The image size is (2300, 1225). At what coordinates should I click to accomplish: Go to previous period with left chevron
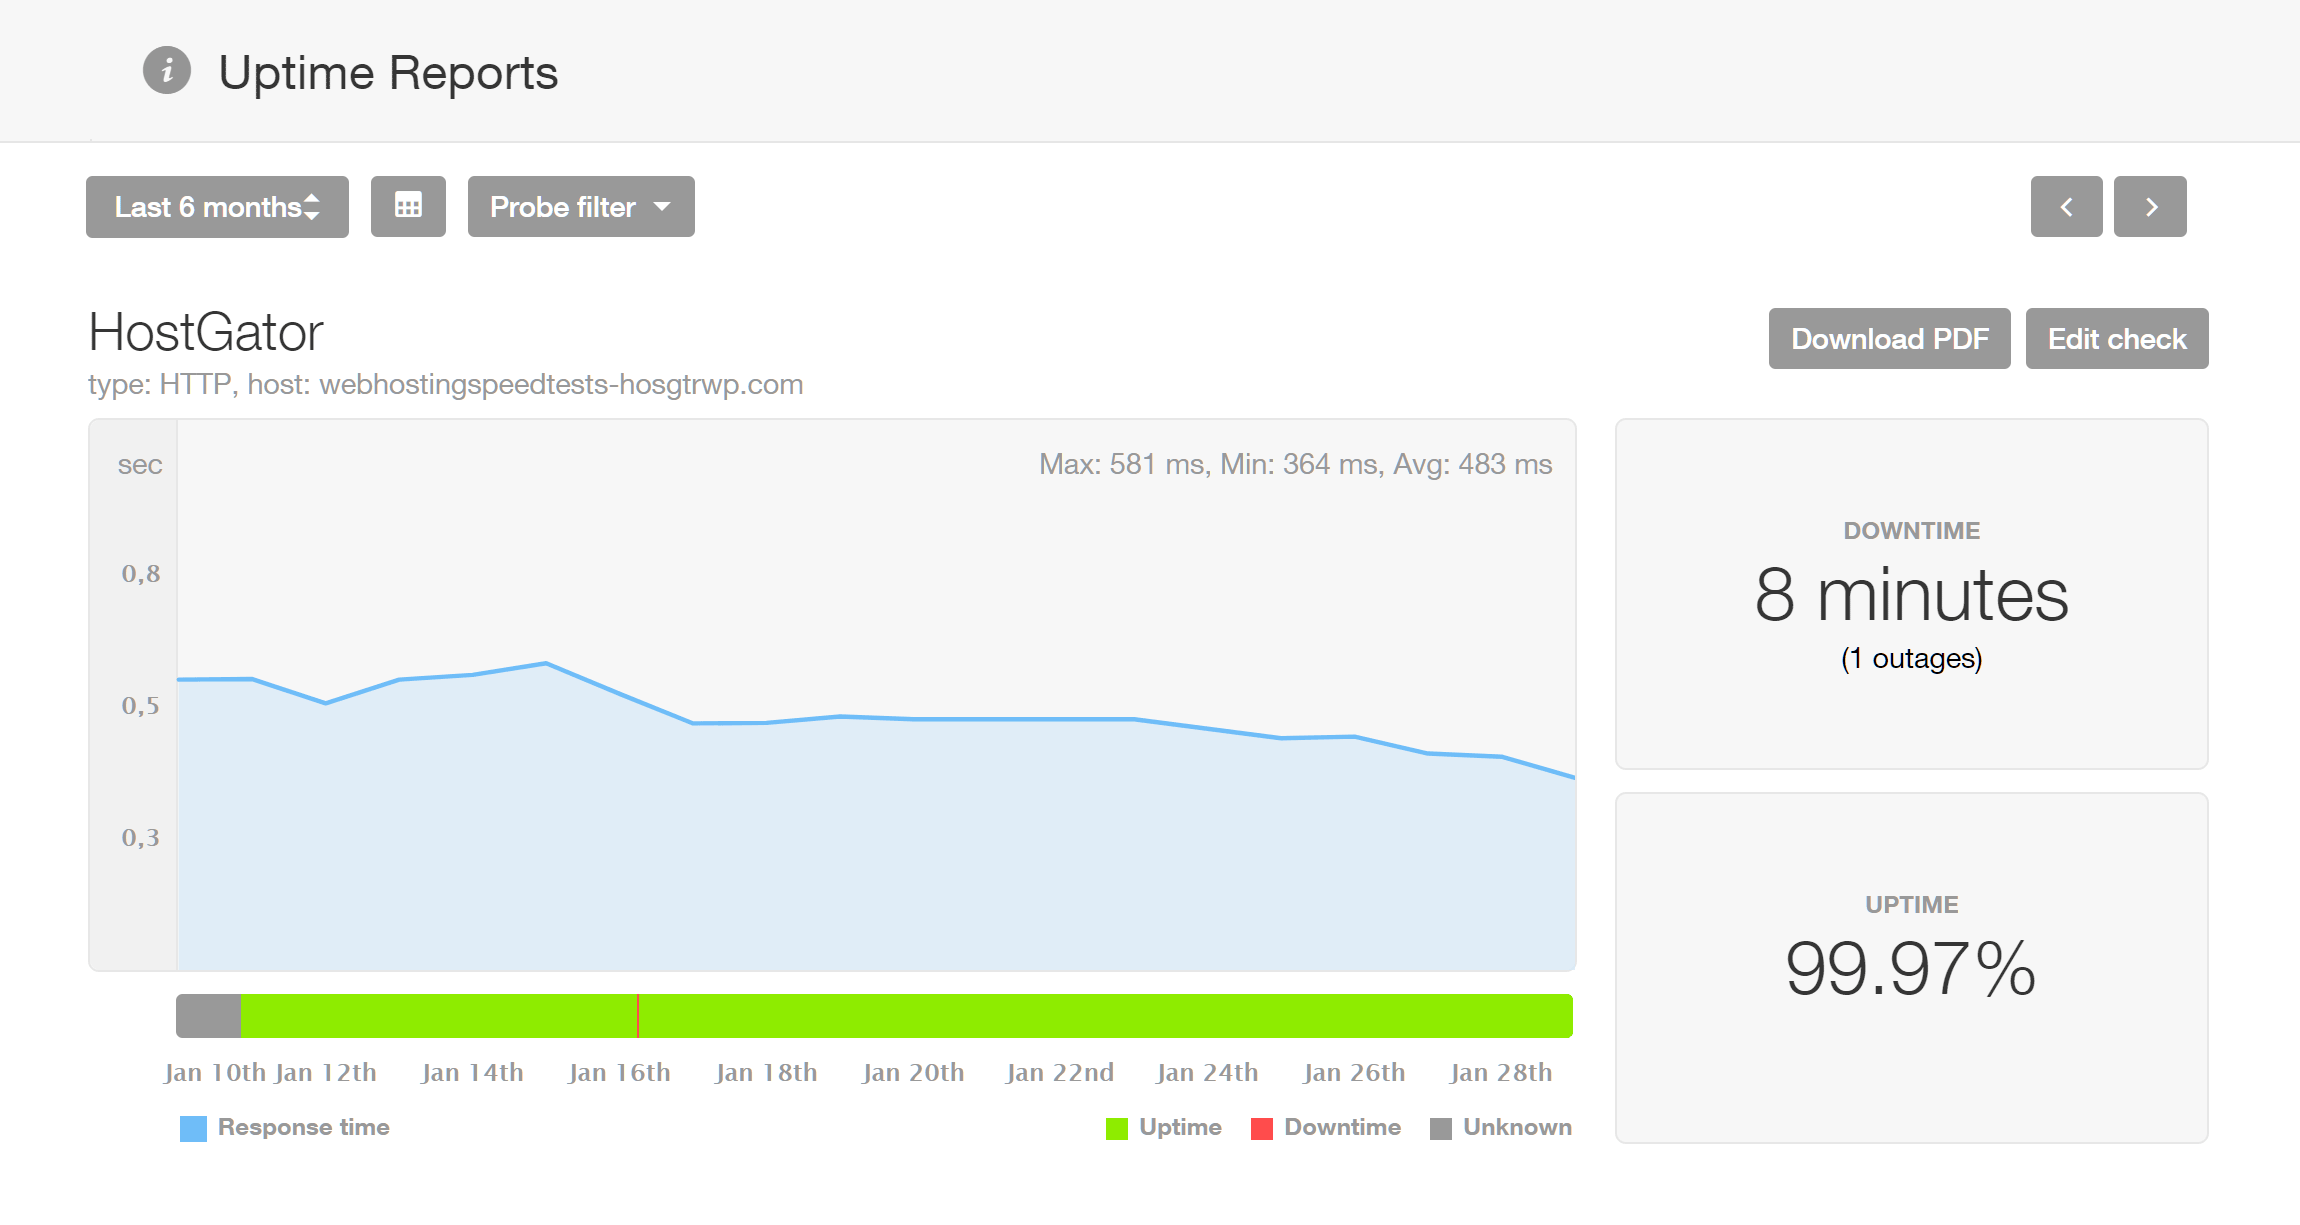[2066, 207]
